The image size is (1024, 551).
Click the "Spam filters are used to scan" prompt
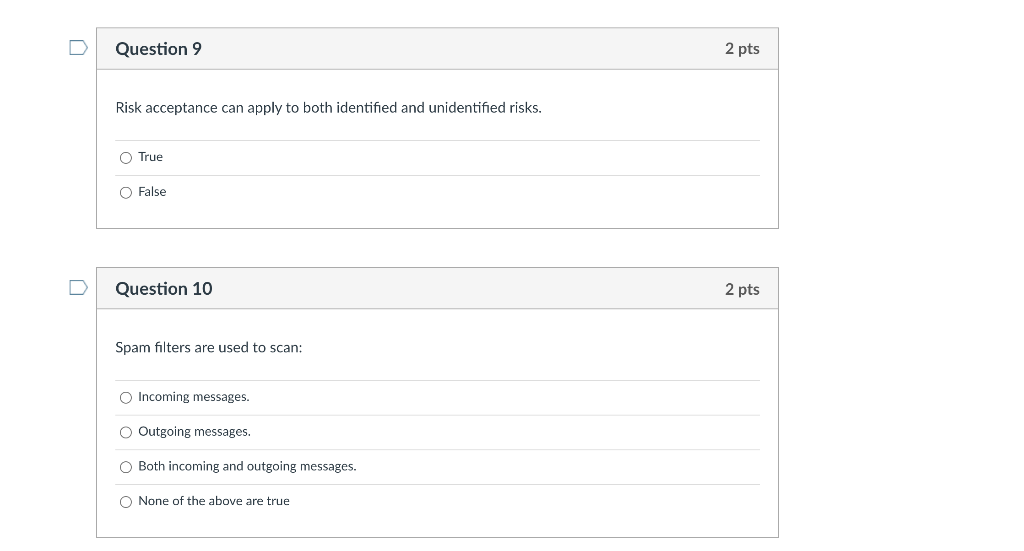pyautogui.click(x=209, y=348)
